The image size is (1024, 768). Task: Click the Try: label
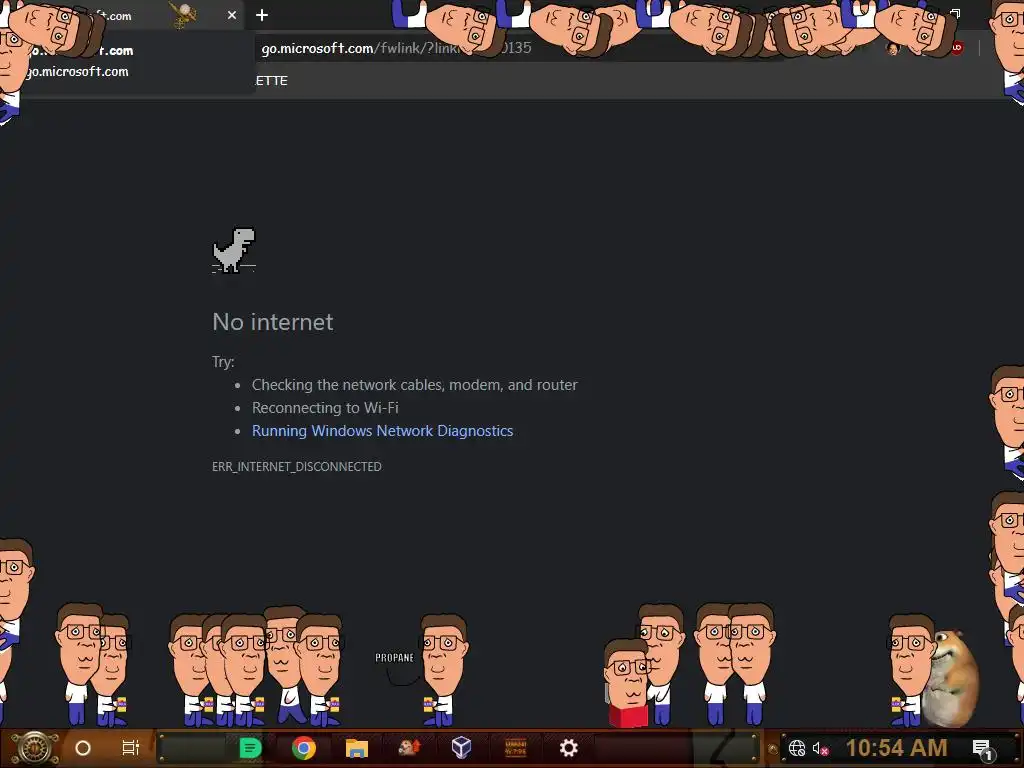[x=223, y=362]
